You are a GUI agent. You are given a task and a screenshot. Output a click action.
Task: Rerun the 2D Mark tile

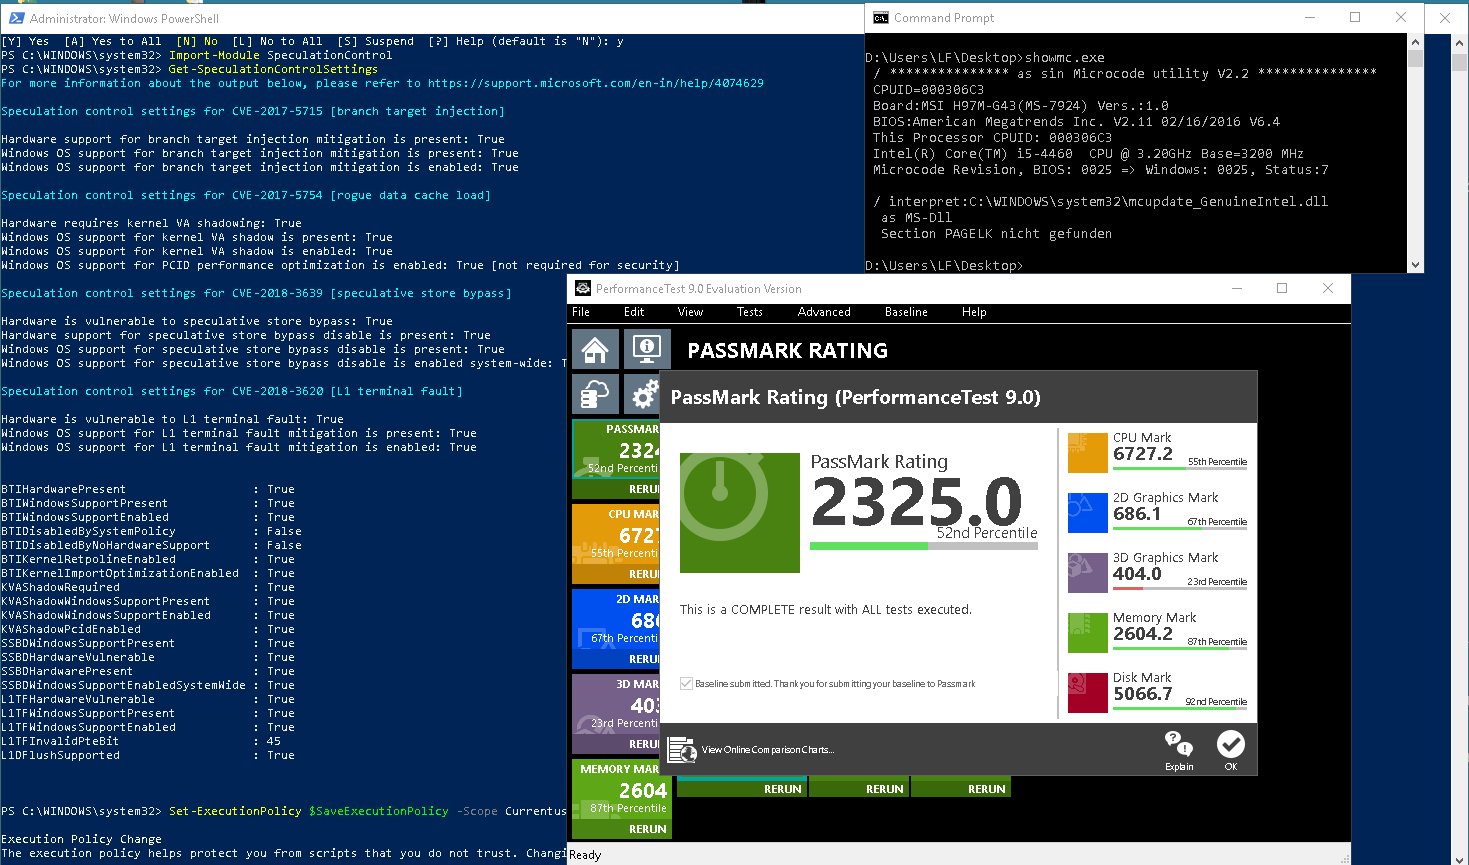pyautogui.click(x=644, y=659)
